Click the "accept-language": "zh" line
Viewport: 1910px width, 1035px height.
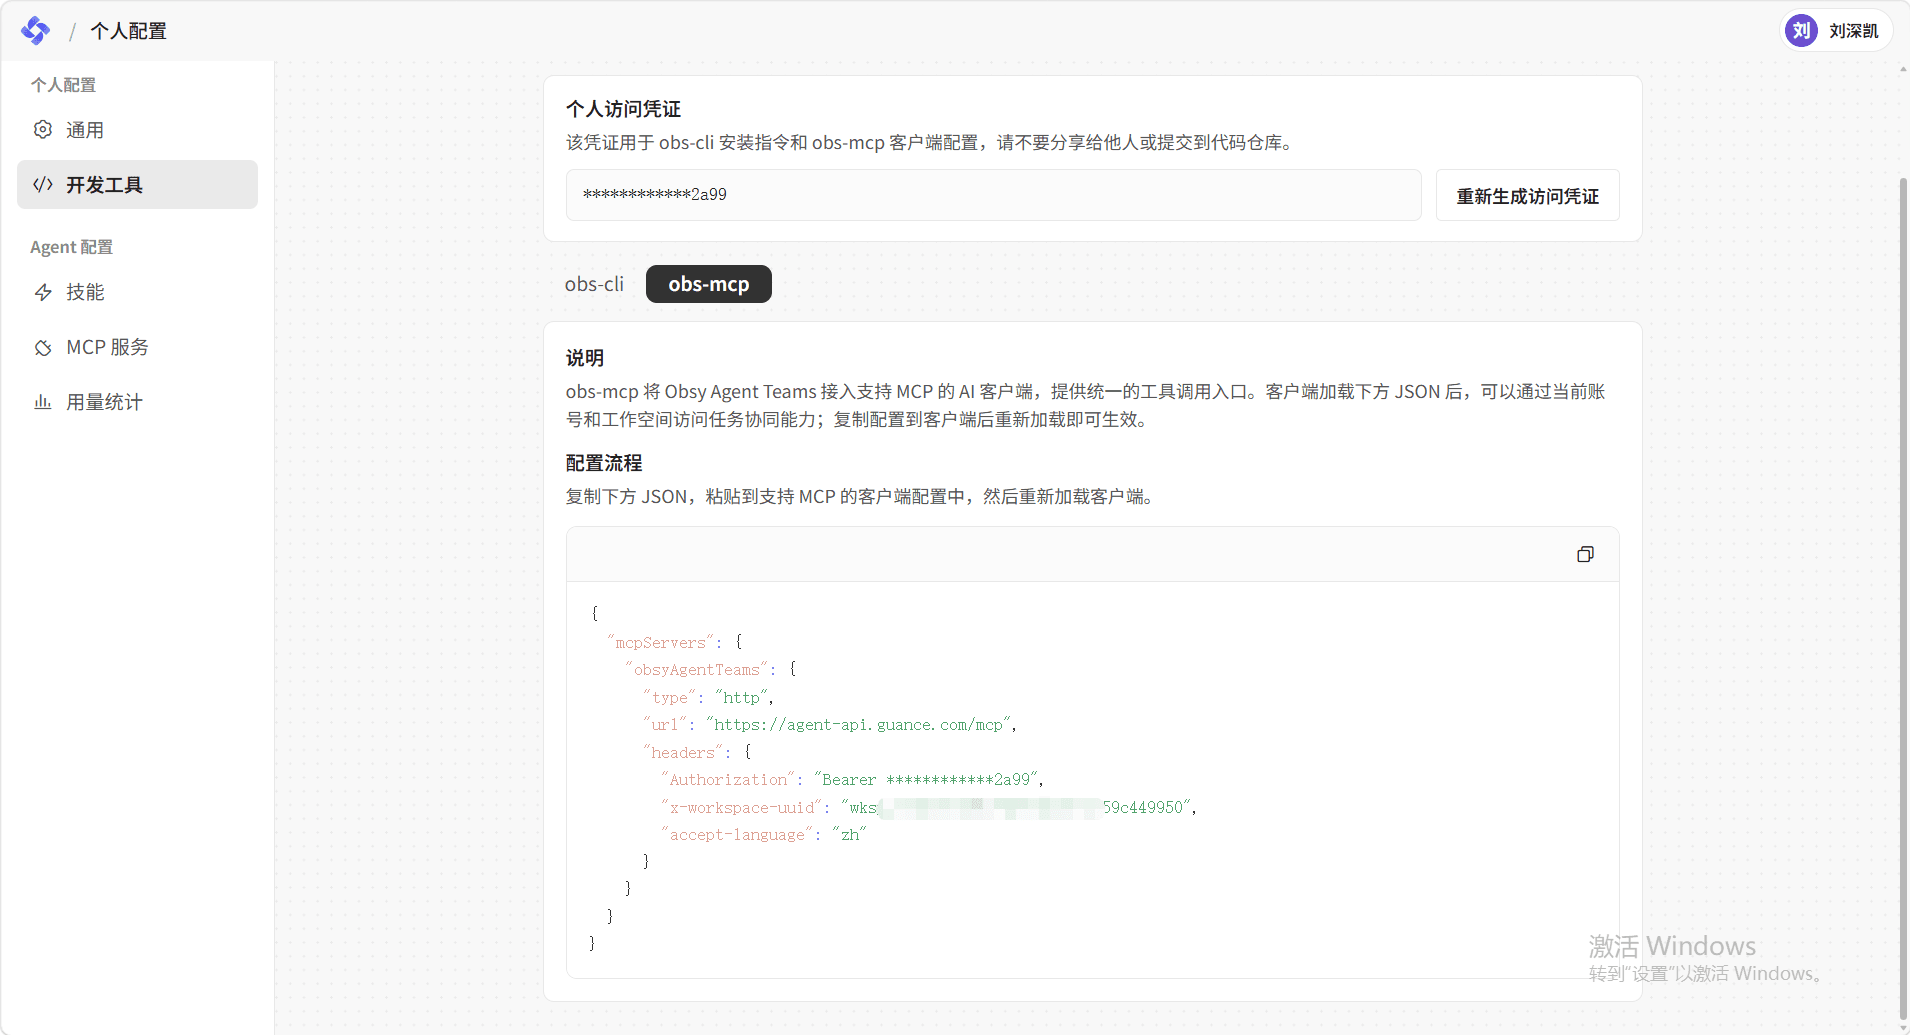click(763, 834)
